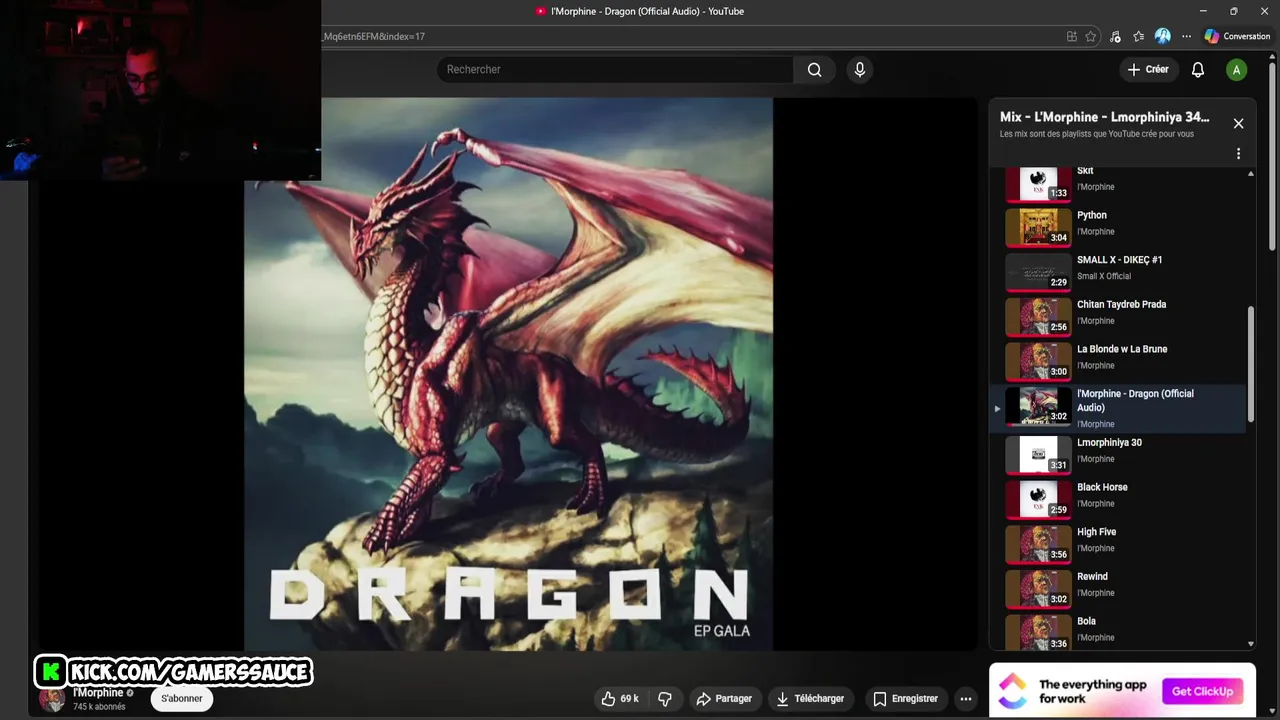Click the split screen icon in address bar
The height and width of the screenshot is (720, 1280).
pos(1072,36)
